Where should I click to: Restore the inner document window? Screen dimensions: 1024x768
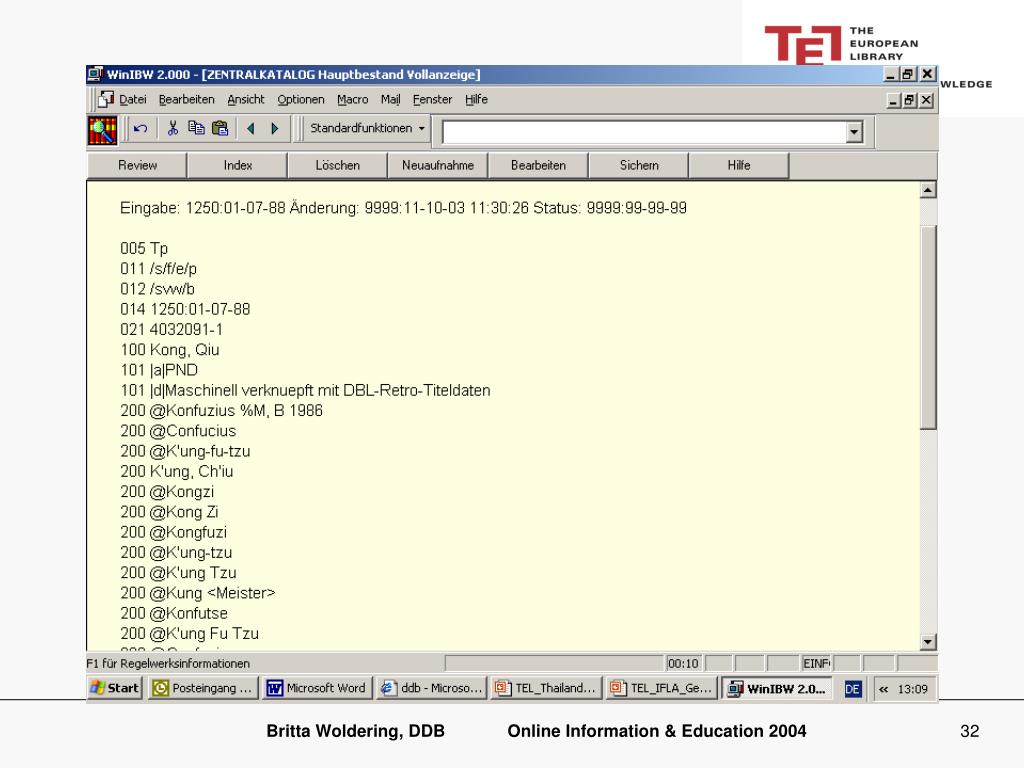pyautogui.click(x=910, y=101)
